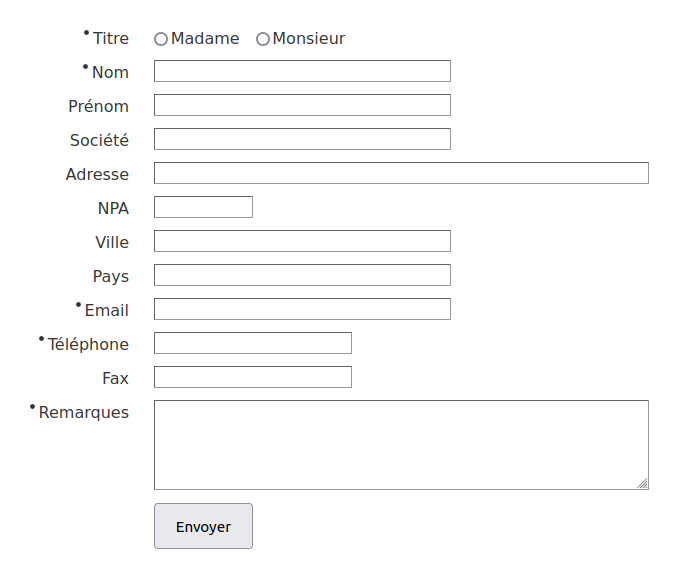Focus the Prénom input box
Image resolution: width=700 pixels, height=579 pixels.
(x=302, y=105)
